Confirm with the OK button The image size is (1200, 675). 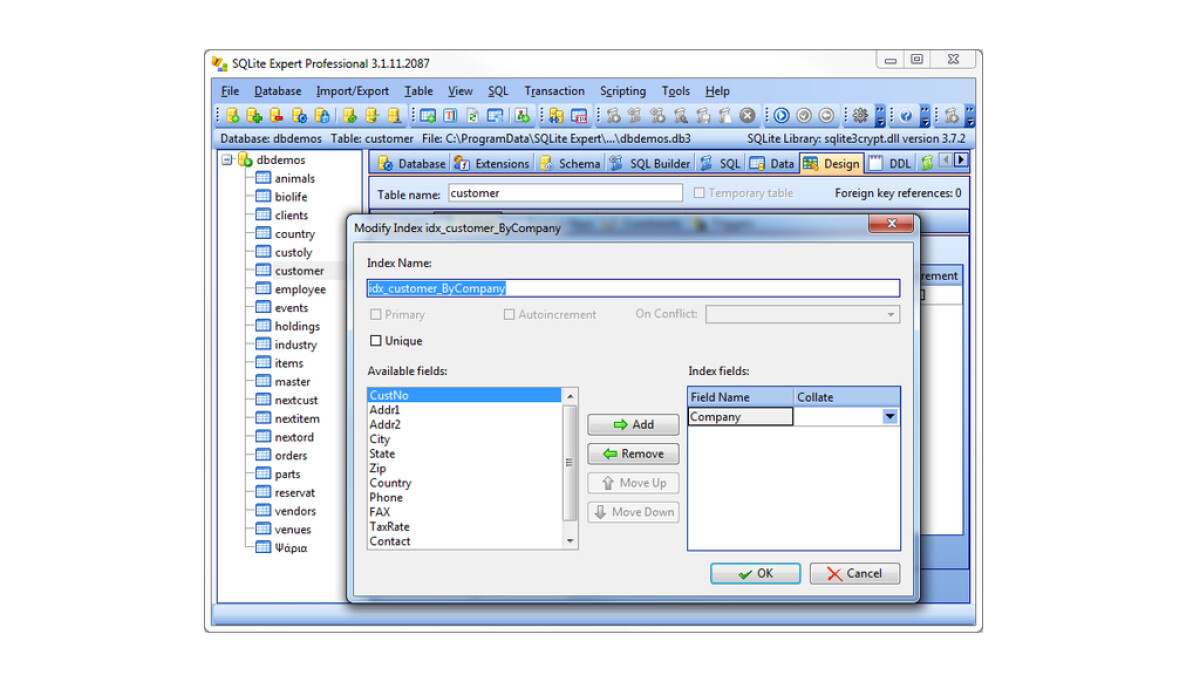pyautogui.click(x=755, y=574)
